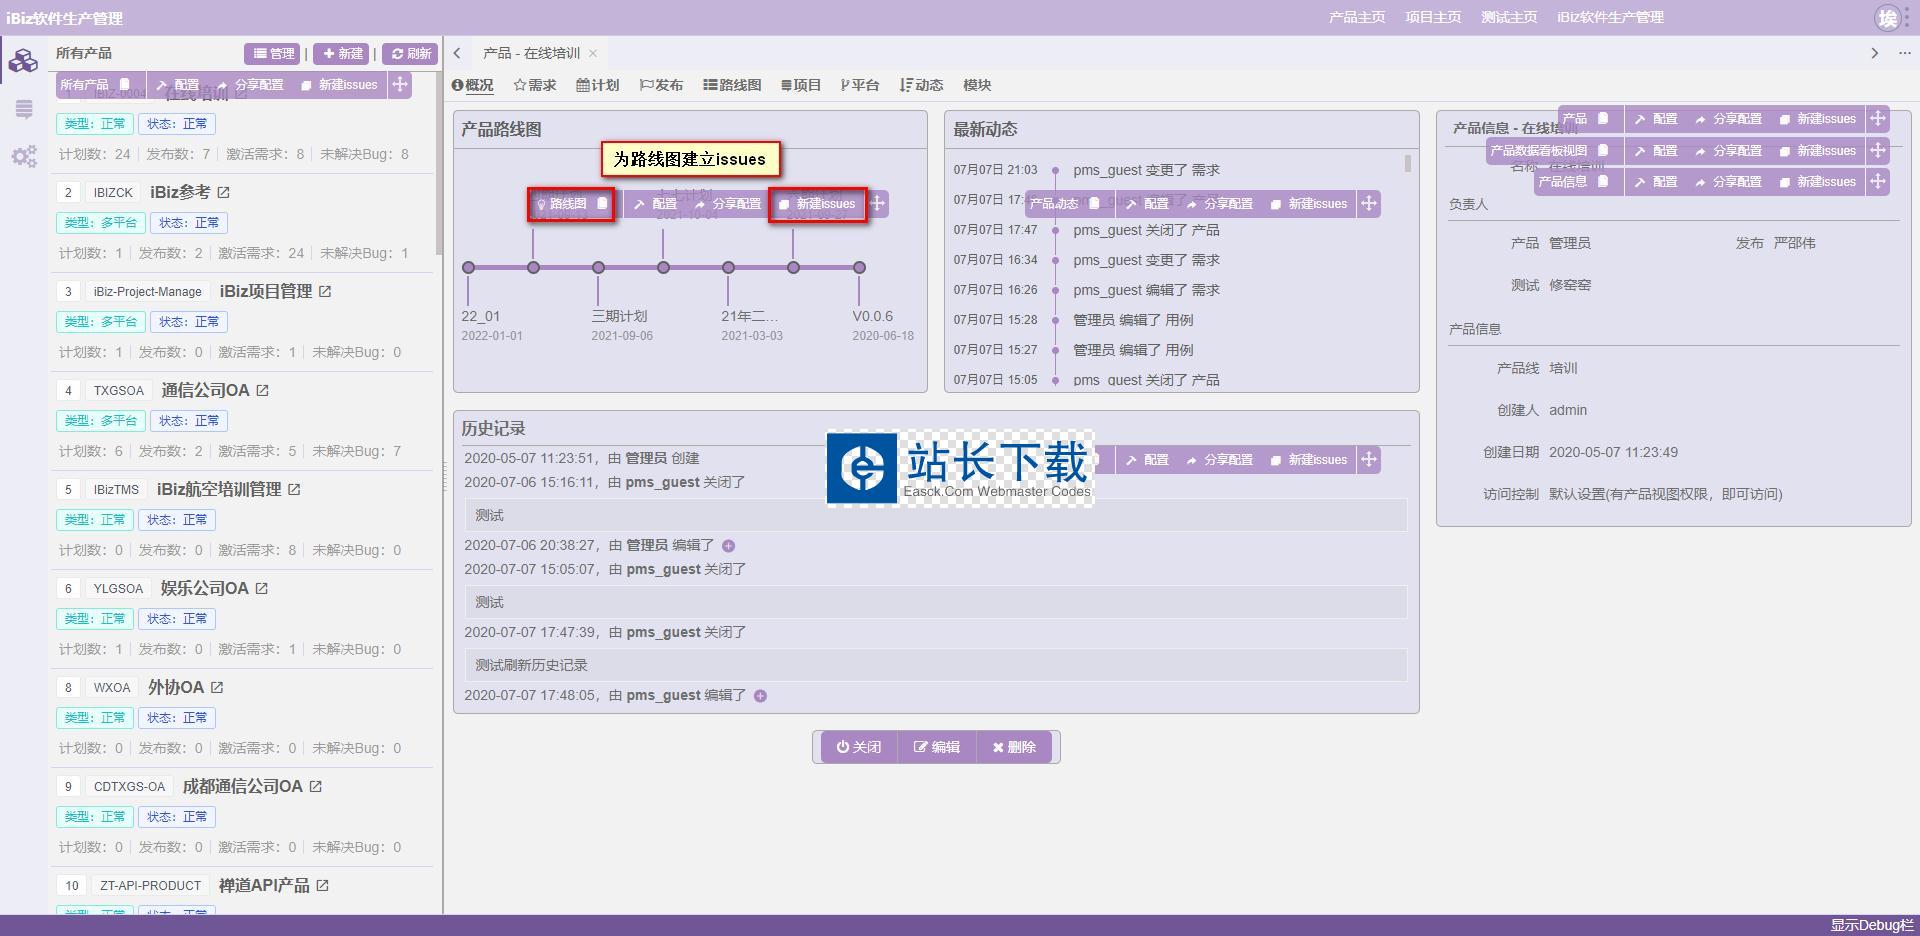
Task: Open 项目主页 in top navigation
Action: click(x=1432, y=17)
